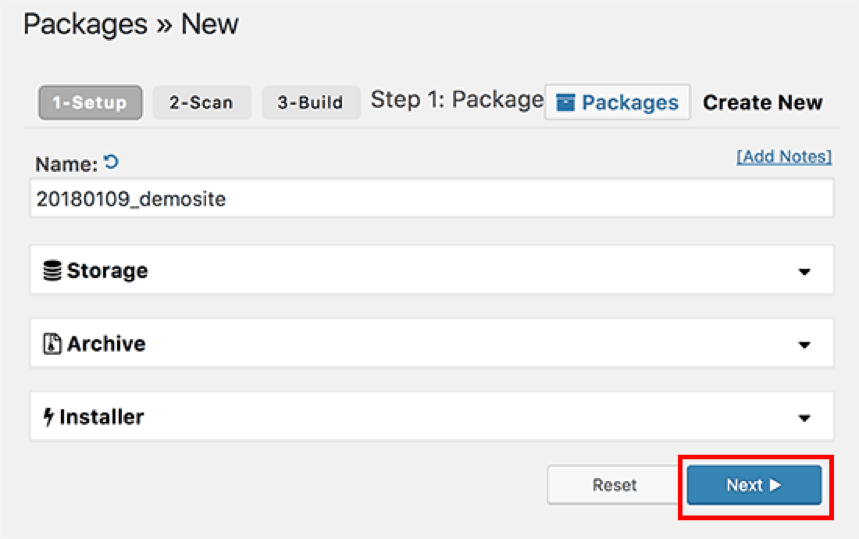Open the Add Notes link
The image size is (859, 539).
[x=783, y=157]
